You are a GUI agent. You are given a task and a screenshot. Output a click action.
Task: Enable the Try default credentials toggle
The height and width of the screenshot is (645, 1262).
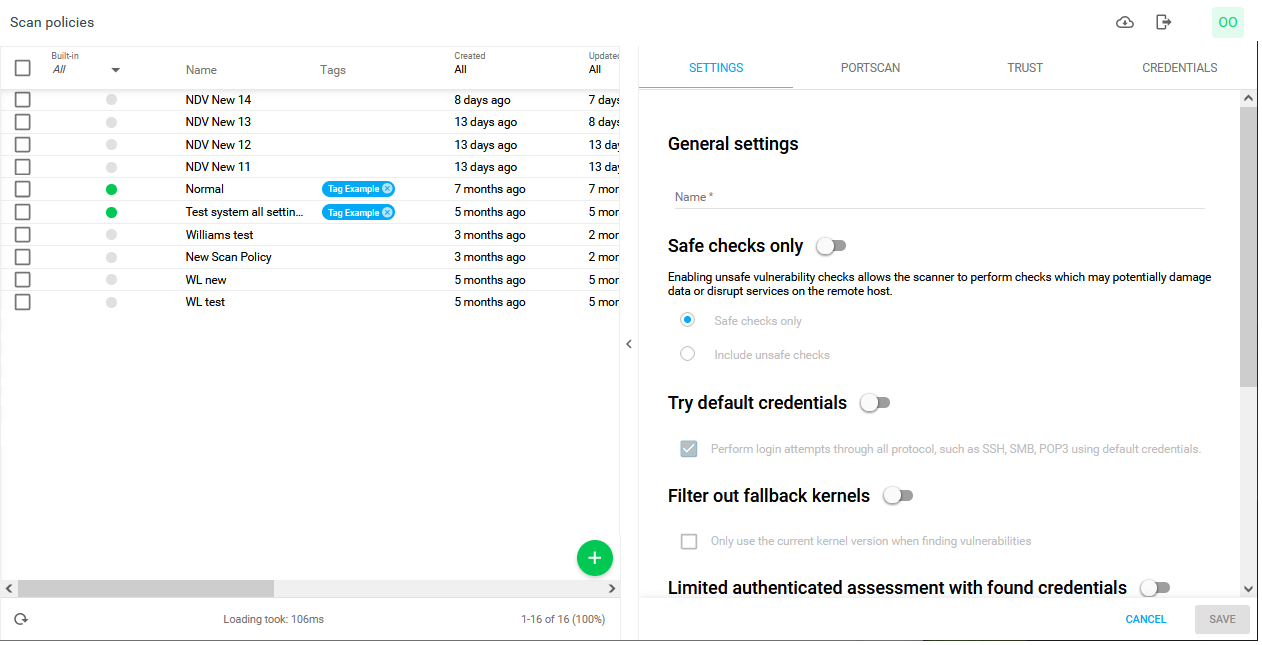[x=875, y=402]
